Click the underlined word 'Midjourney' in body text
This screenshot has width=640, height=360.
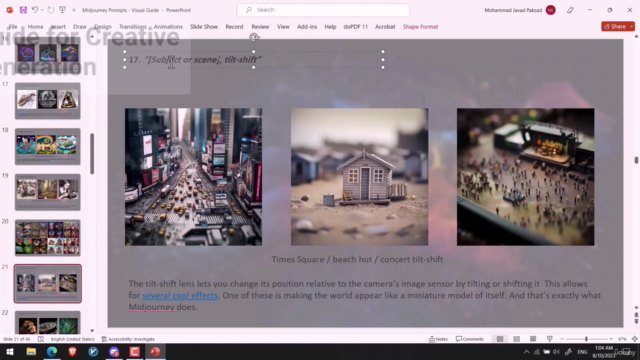(x=151, y=307)
